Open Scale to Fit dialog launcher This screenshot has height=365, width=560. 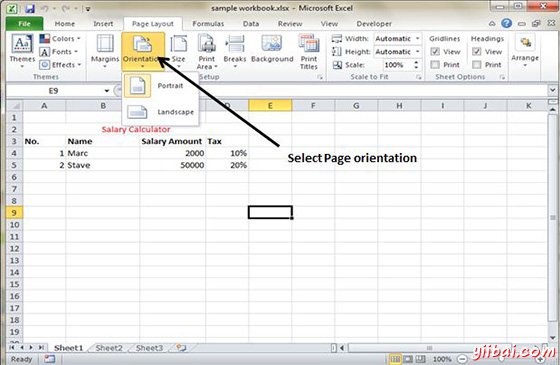pyautogui.click(x=419, y=77)
